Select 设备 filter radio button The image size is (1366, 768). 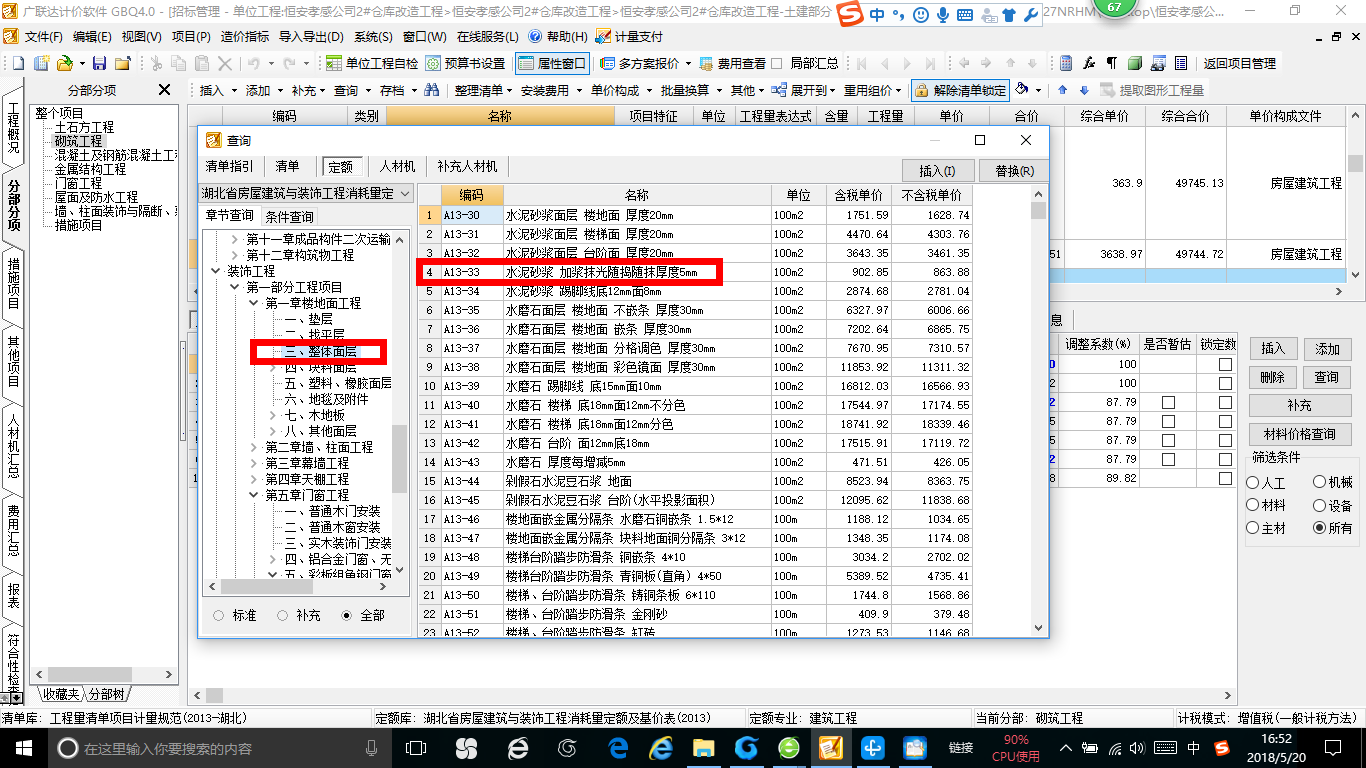coord(1319,506)
